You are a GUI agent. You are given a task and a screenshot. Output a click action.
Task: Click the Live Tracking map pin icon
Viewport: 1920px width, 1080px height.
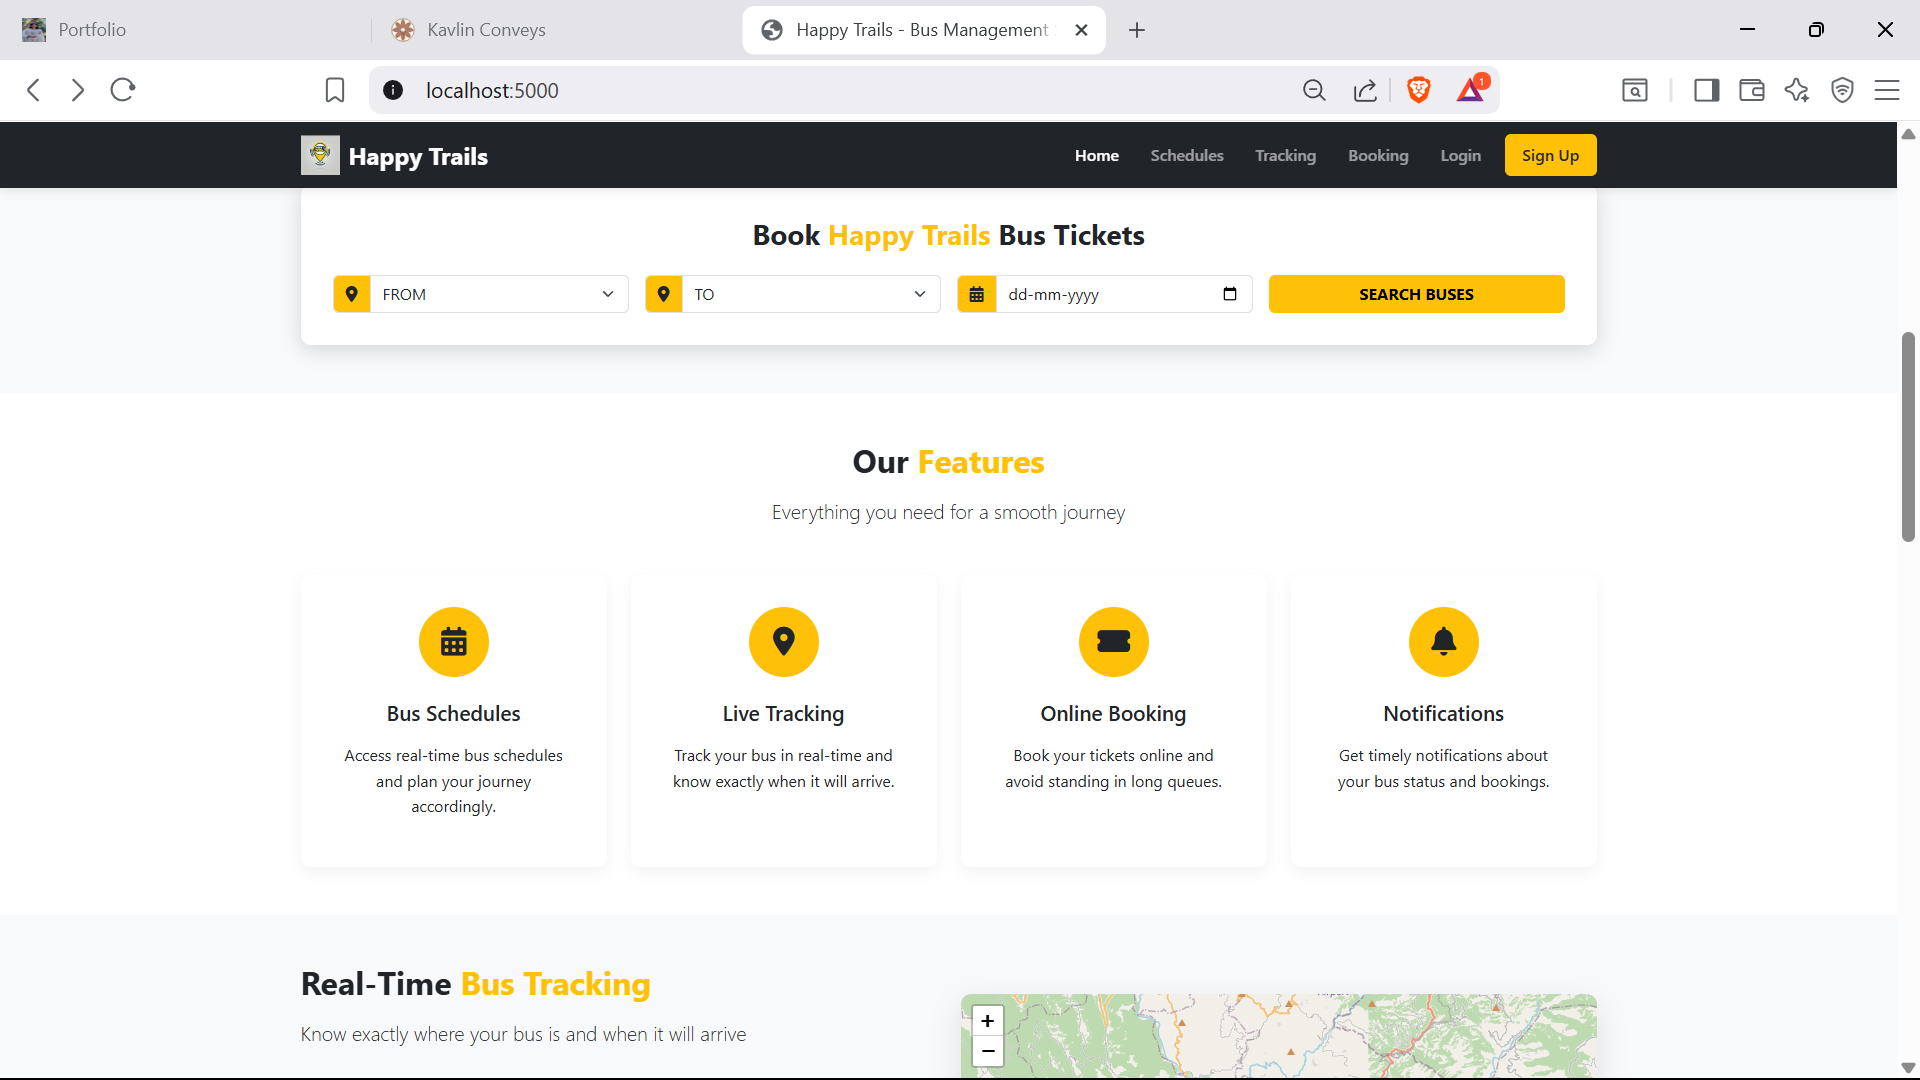coord(783,641)
